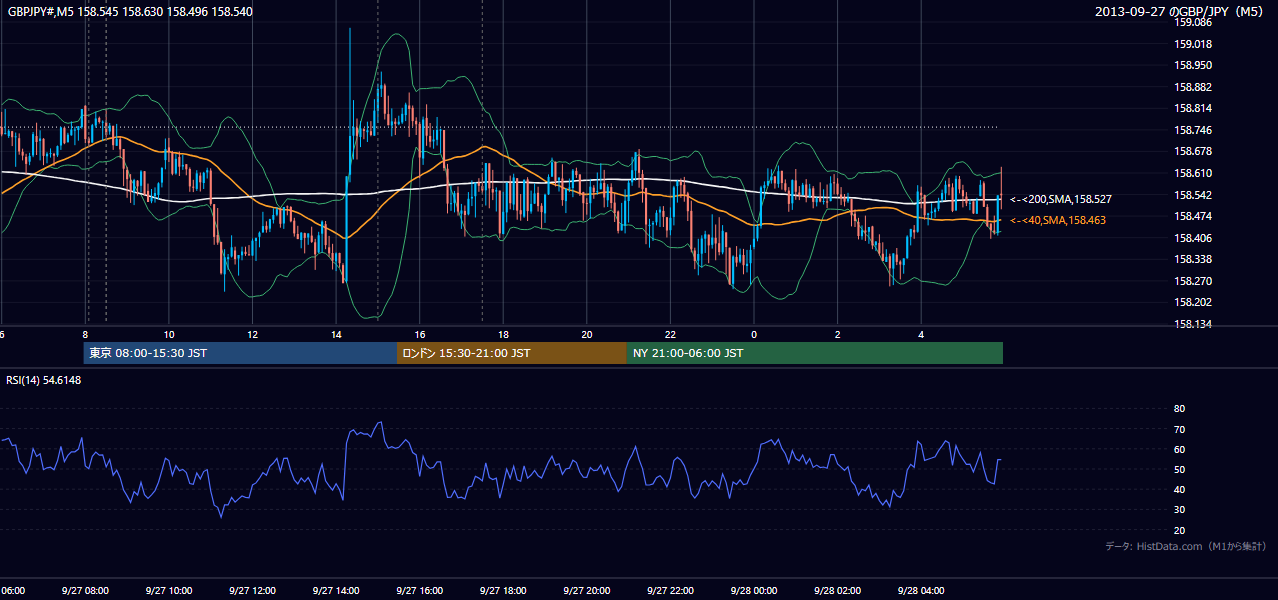Click the RSI 80 level label
This screenshot has width=1278, height=600.
pos(1179,409)
